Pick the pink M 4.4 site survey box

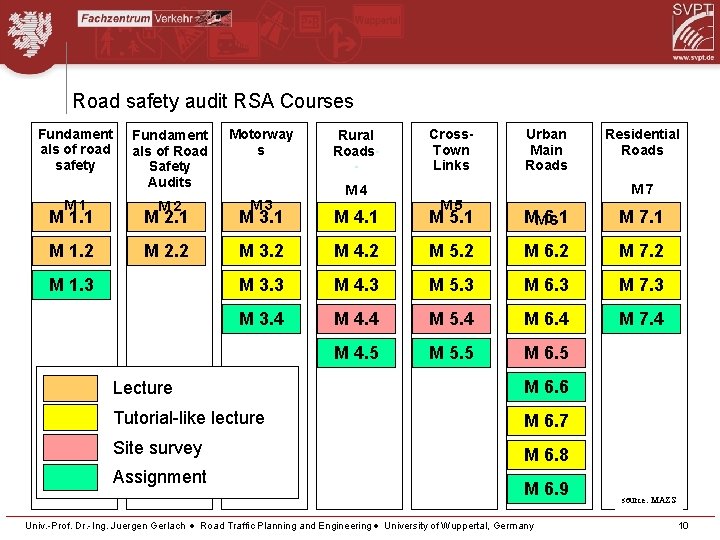pyautogui.click(x=356, y=319)
